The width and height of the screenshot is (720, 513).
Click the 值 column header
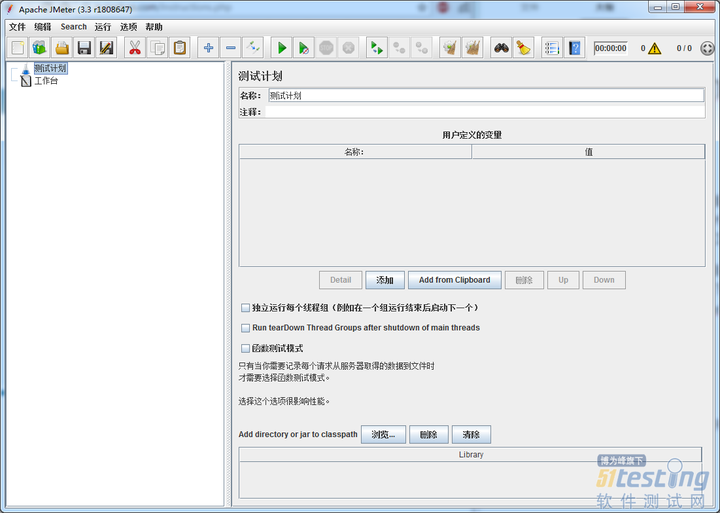(588, 152)
